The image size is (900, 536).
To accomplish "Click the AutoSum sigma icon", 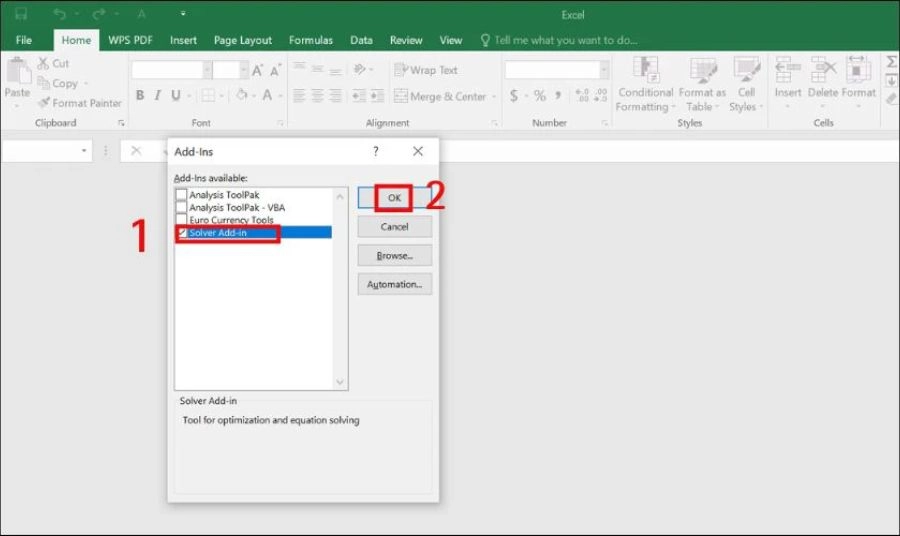I will click(891, 61).
